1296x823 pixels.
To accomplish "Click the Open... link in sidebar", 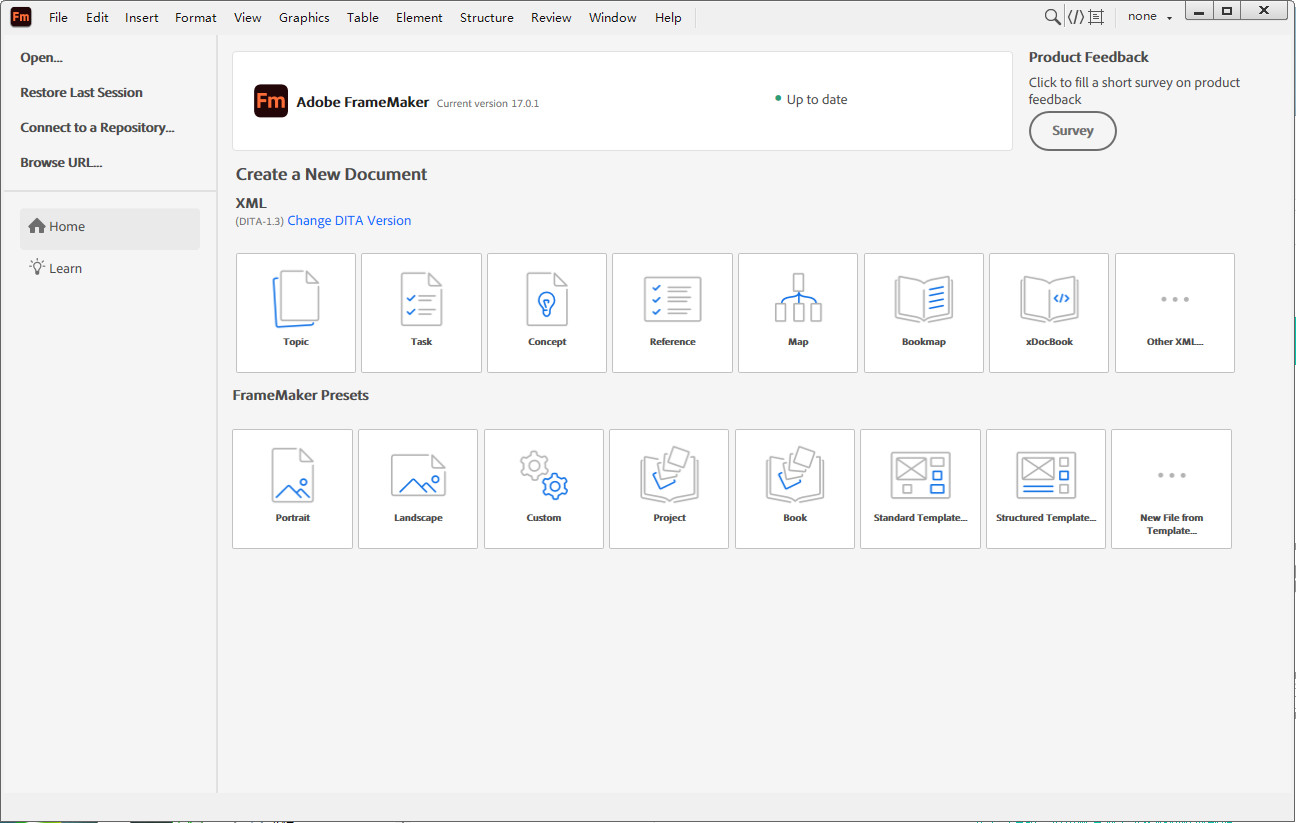I will 41,58.
